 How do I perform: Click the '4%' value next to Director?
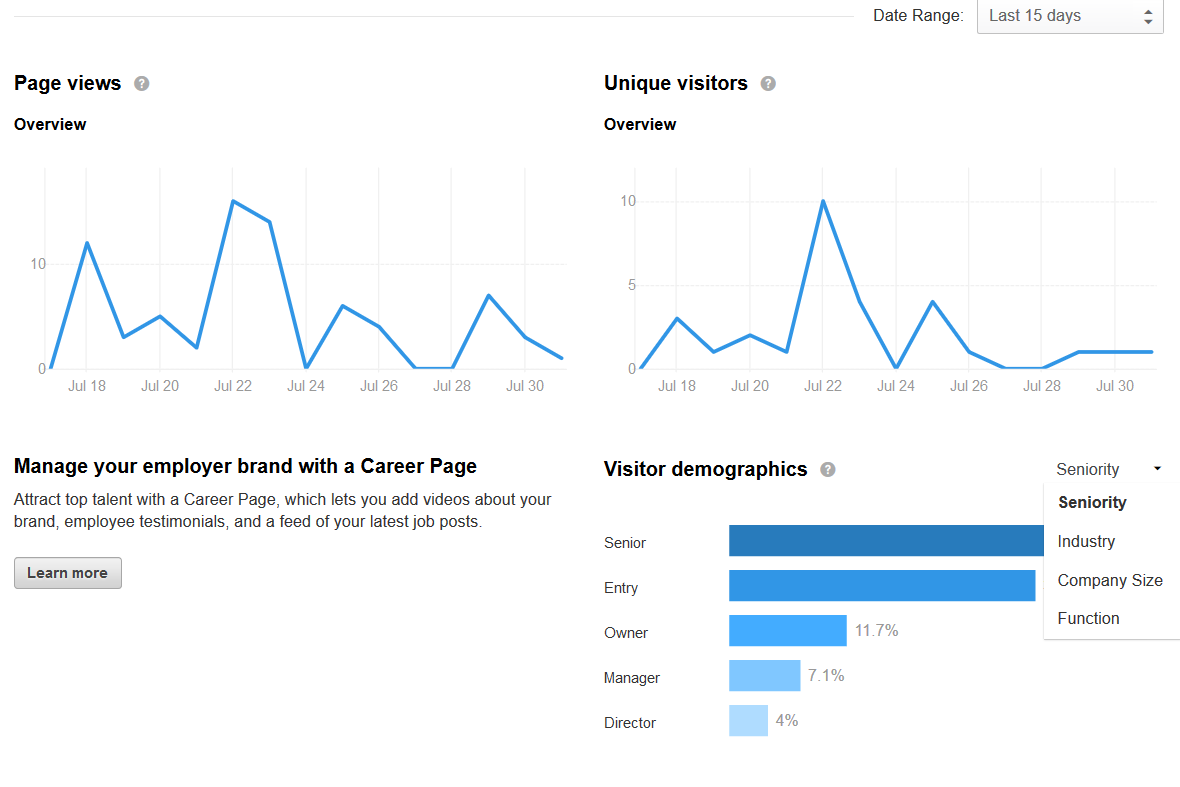pyautogui.click(x=787, y=721)
